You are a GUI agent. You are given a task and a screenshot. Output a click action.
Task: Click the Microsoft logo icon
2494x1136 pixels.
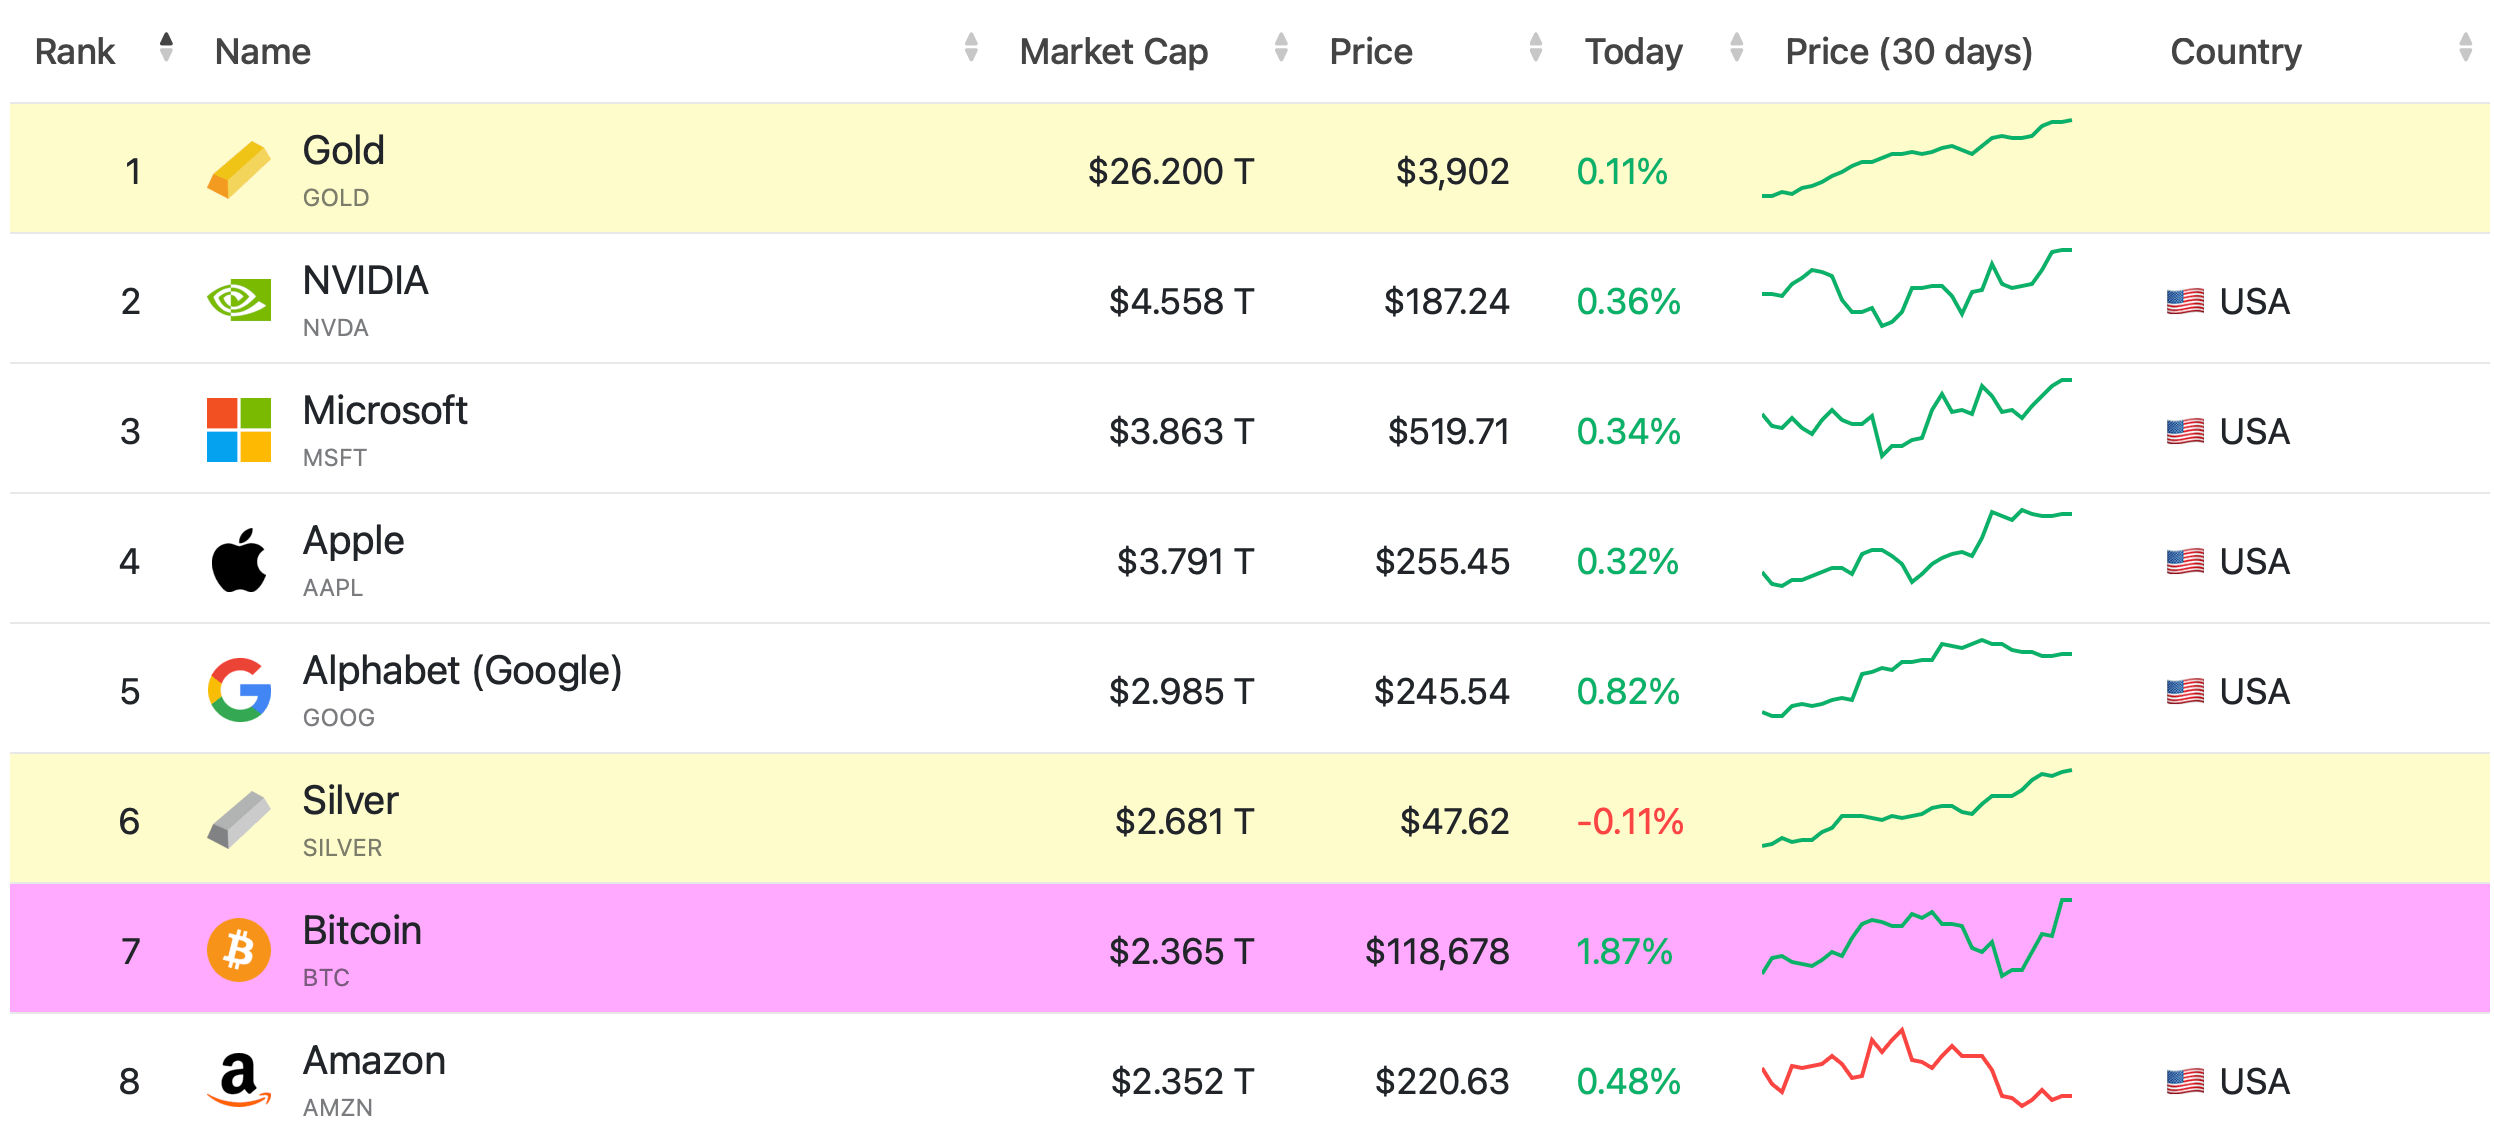tap(238, 430)
